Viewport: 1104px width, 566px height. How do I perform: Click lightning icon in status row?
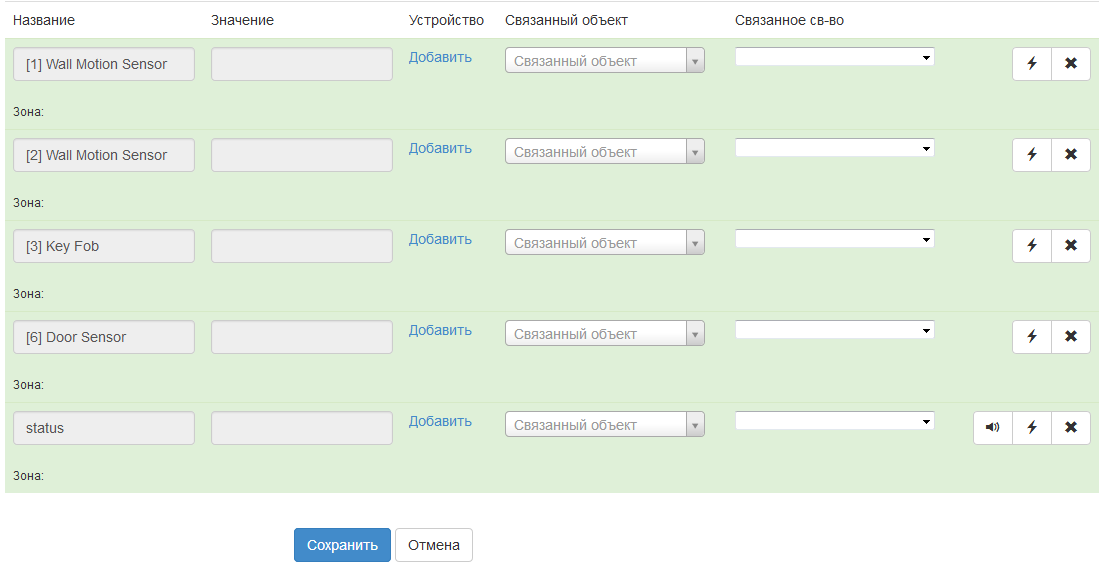tap(1032, 428)
